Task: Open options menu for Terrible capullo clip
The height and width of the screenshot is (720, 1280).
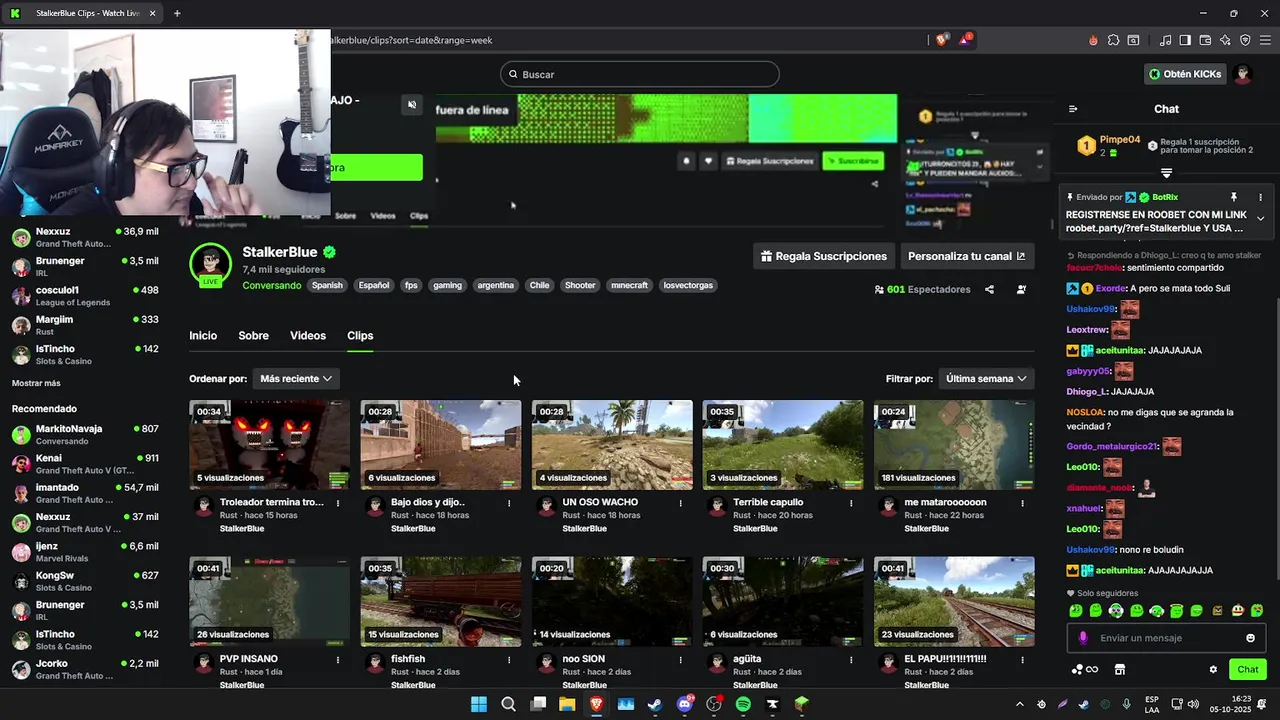Action: [x=851, y=503]
